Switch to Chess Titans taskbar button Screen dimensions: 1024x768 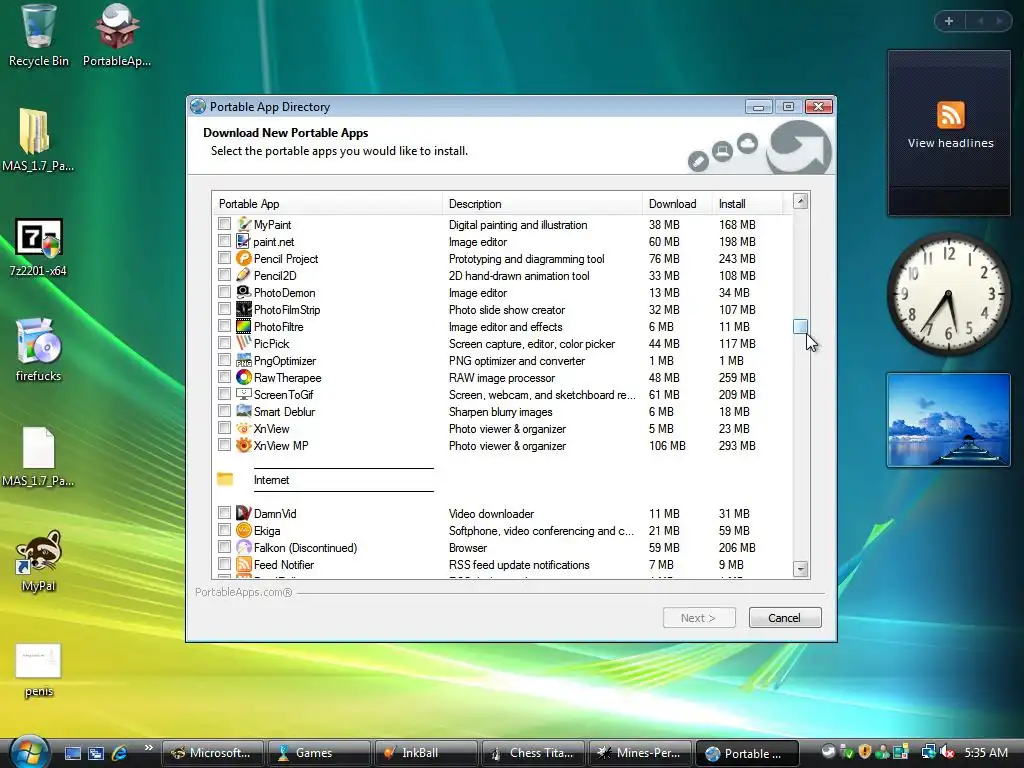pyautogui.click(x=532, y=753)
